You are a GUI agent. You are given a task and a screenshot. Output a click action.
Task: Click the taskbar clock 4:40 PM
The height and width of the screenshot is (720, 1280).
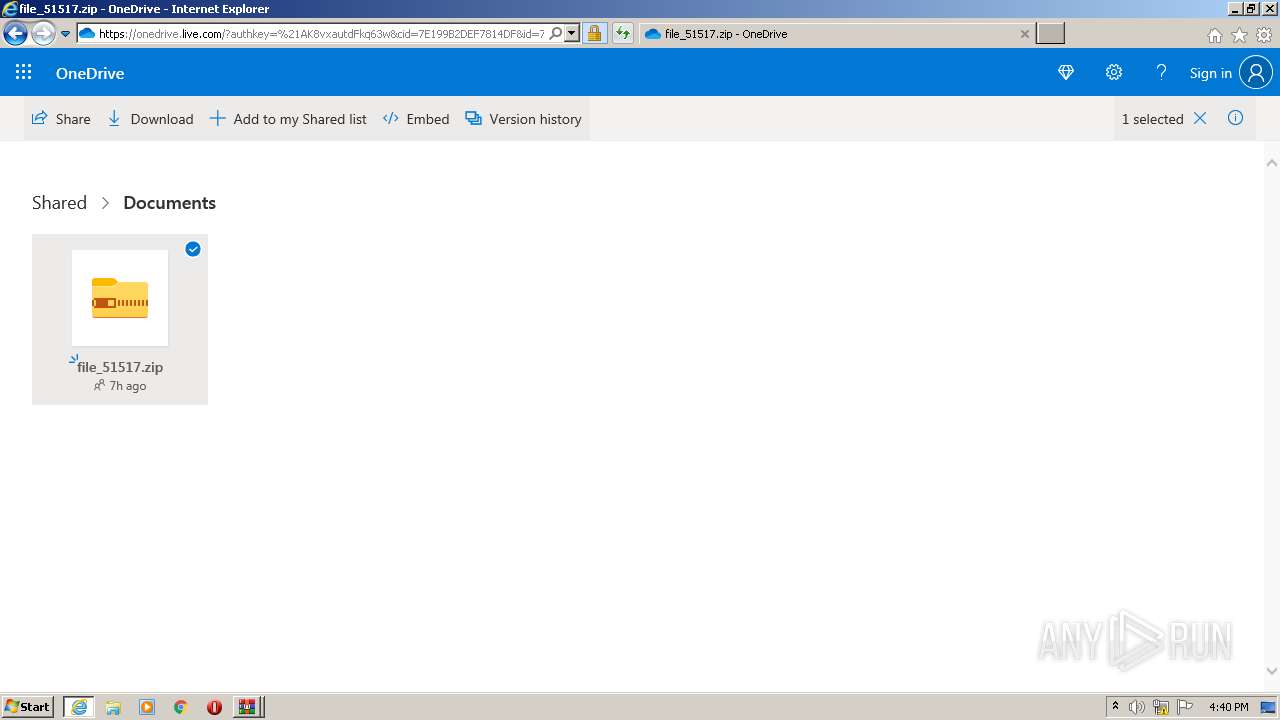[1229, 707]
